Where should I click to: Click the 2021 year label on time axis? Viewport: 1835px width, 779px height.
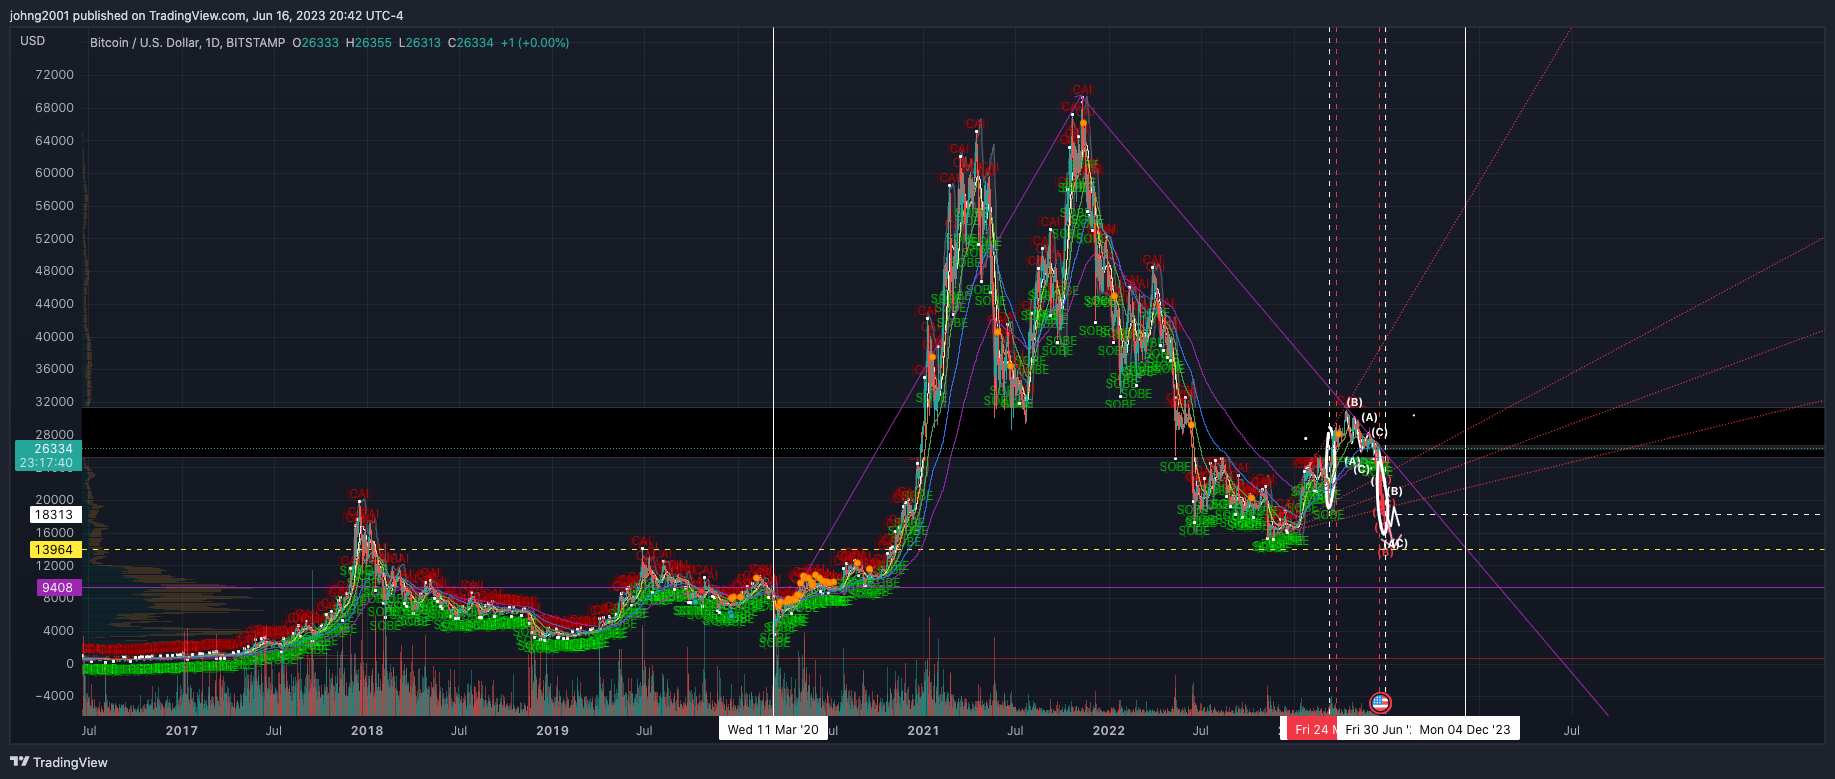pyautogui.click(x=923, y=731)
